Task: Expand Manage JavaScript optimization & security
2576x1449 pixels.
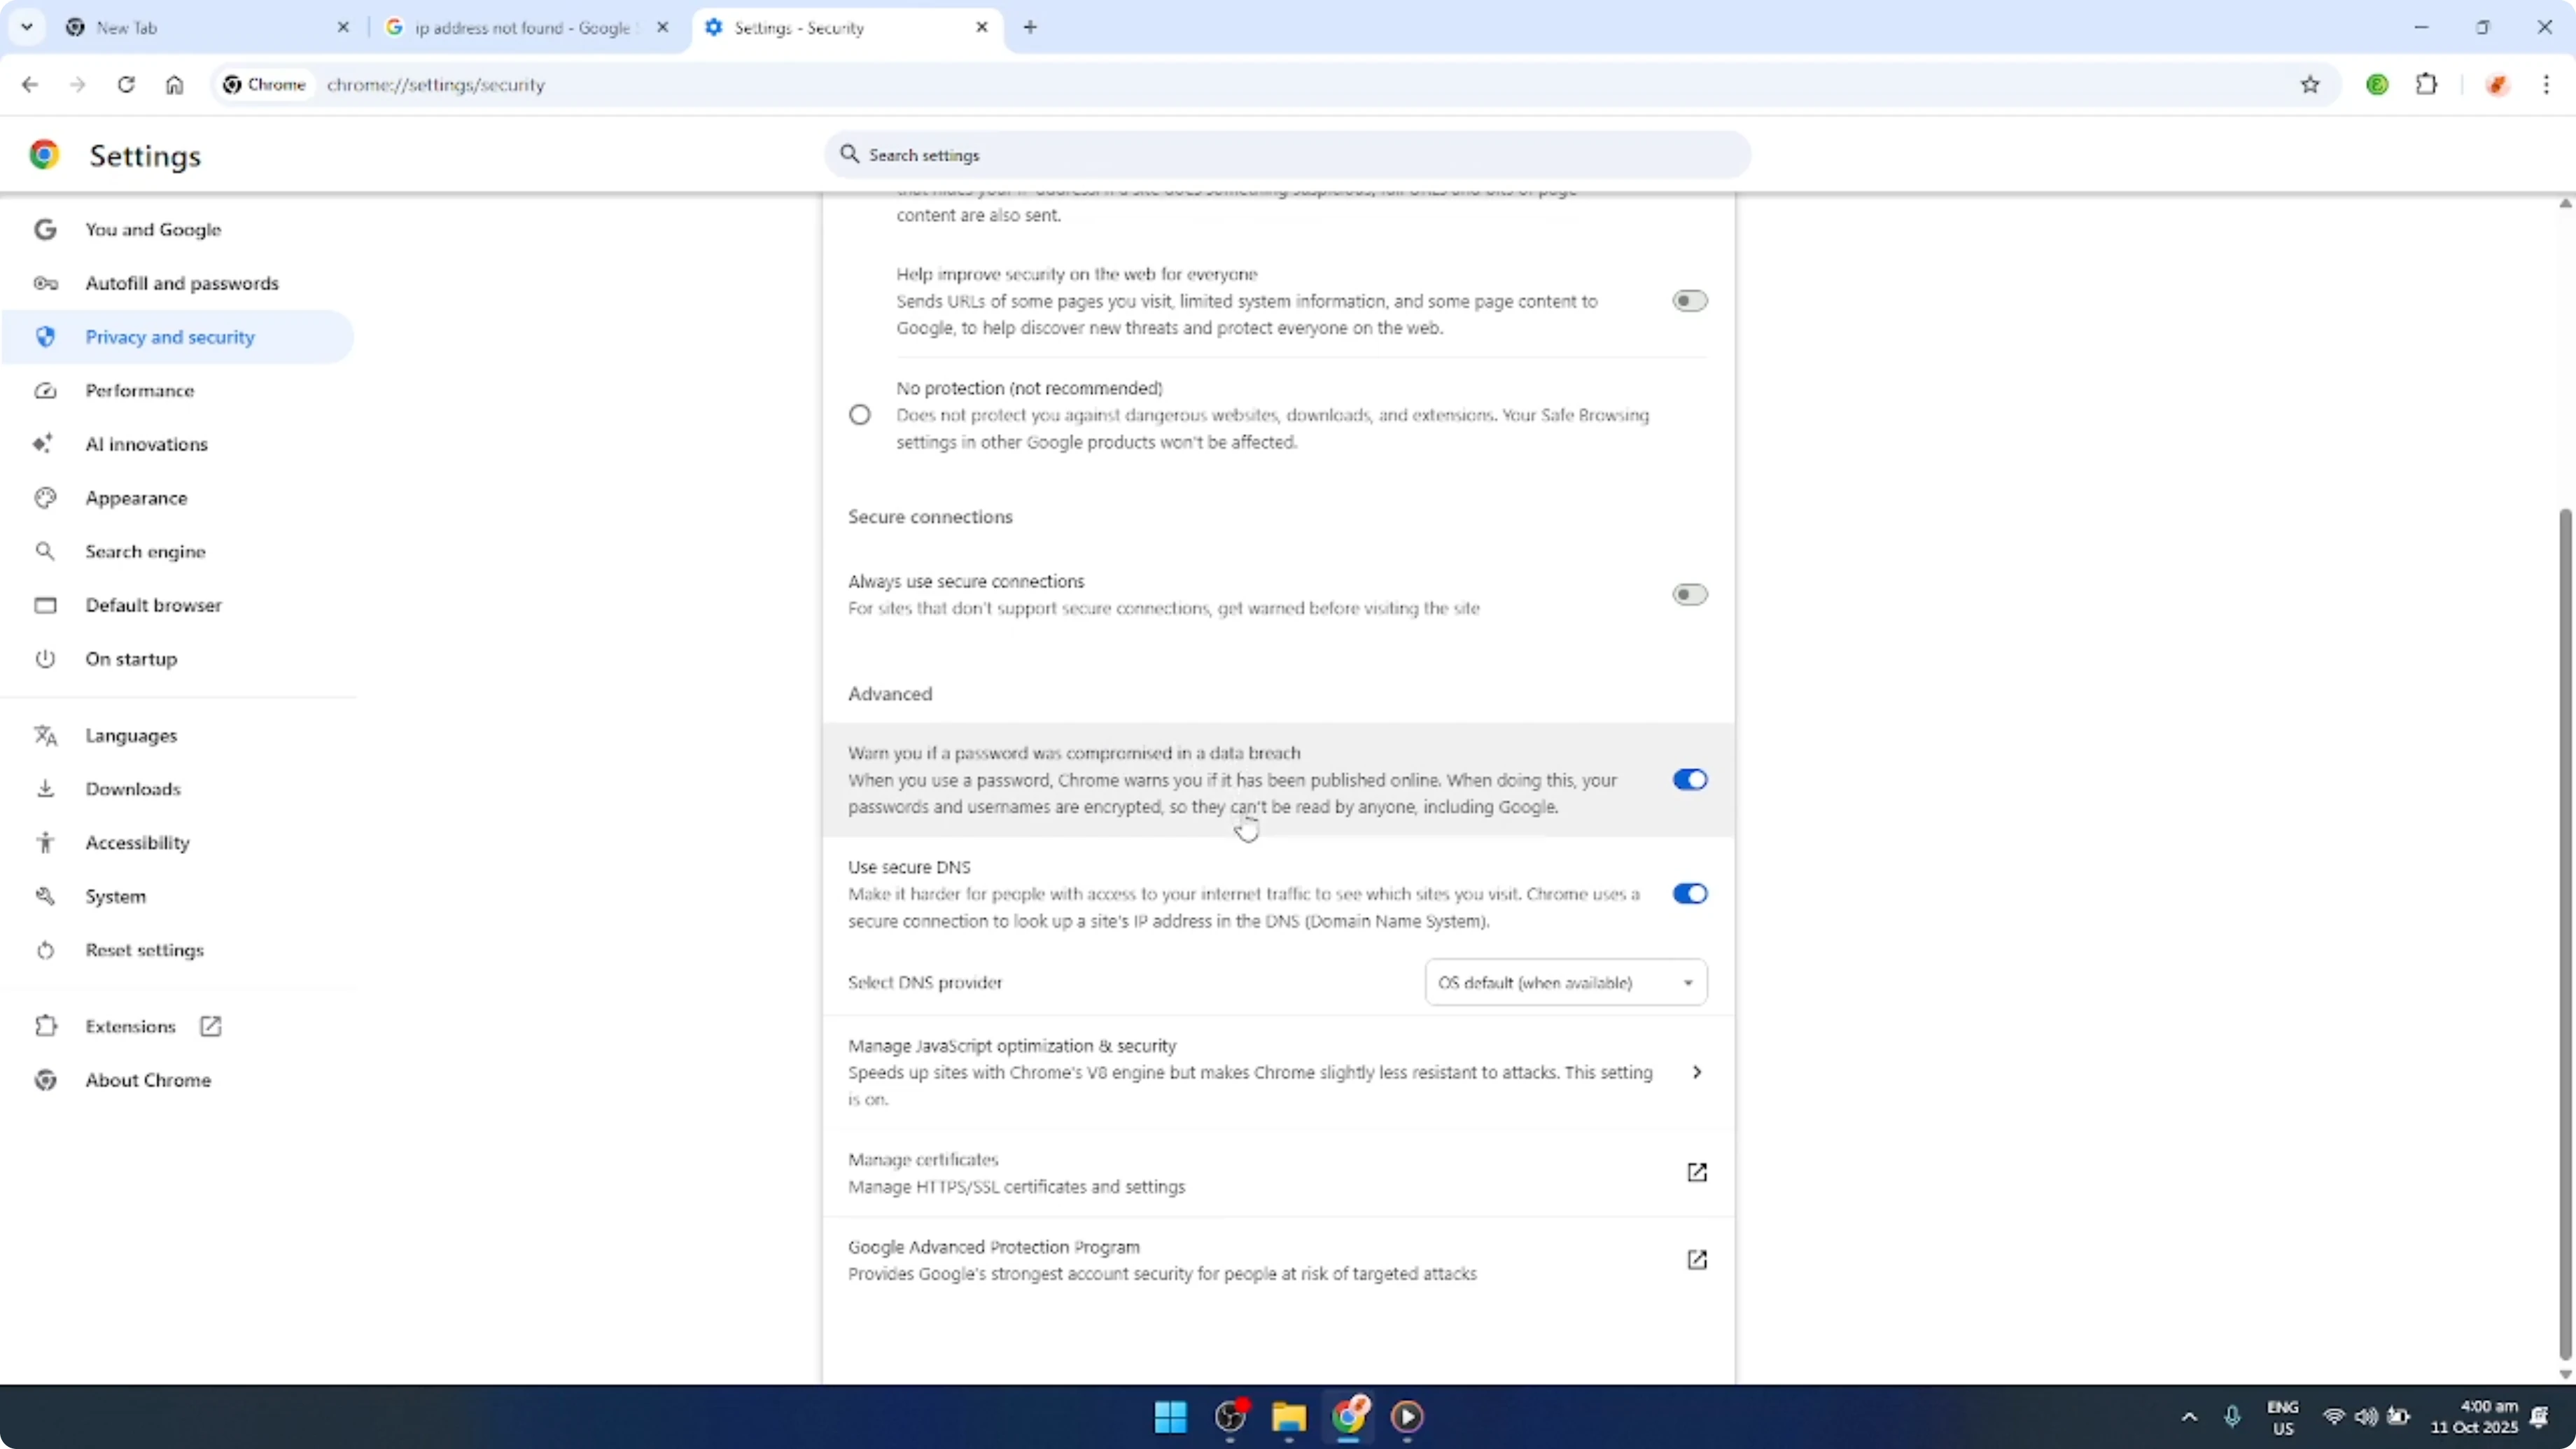Action: click(x=1697, y=1071)
